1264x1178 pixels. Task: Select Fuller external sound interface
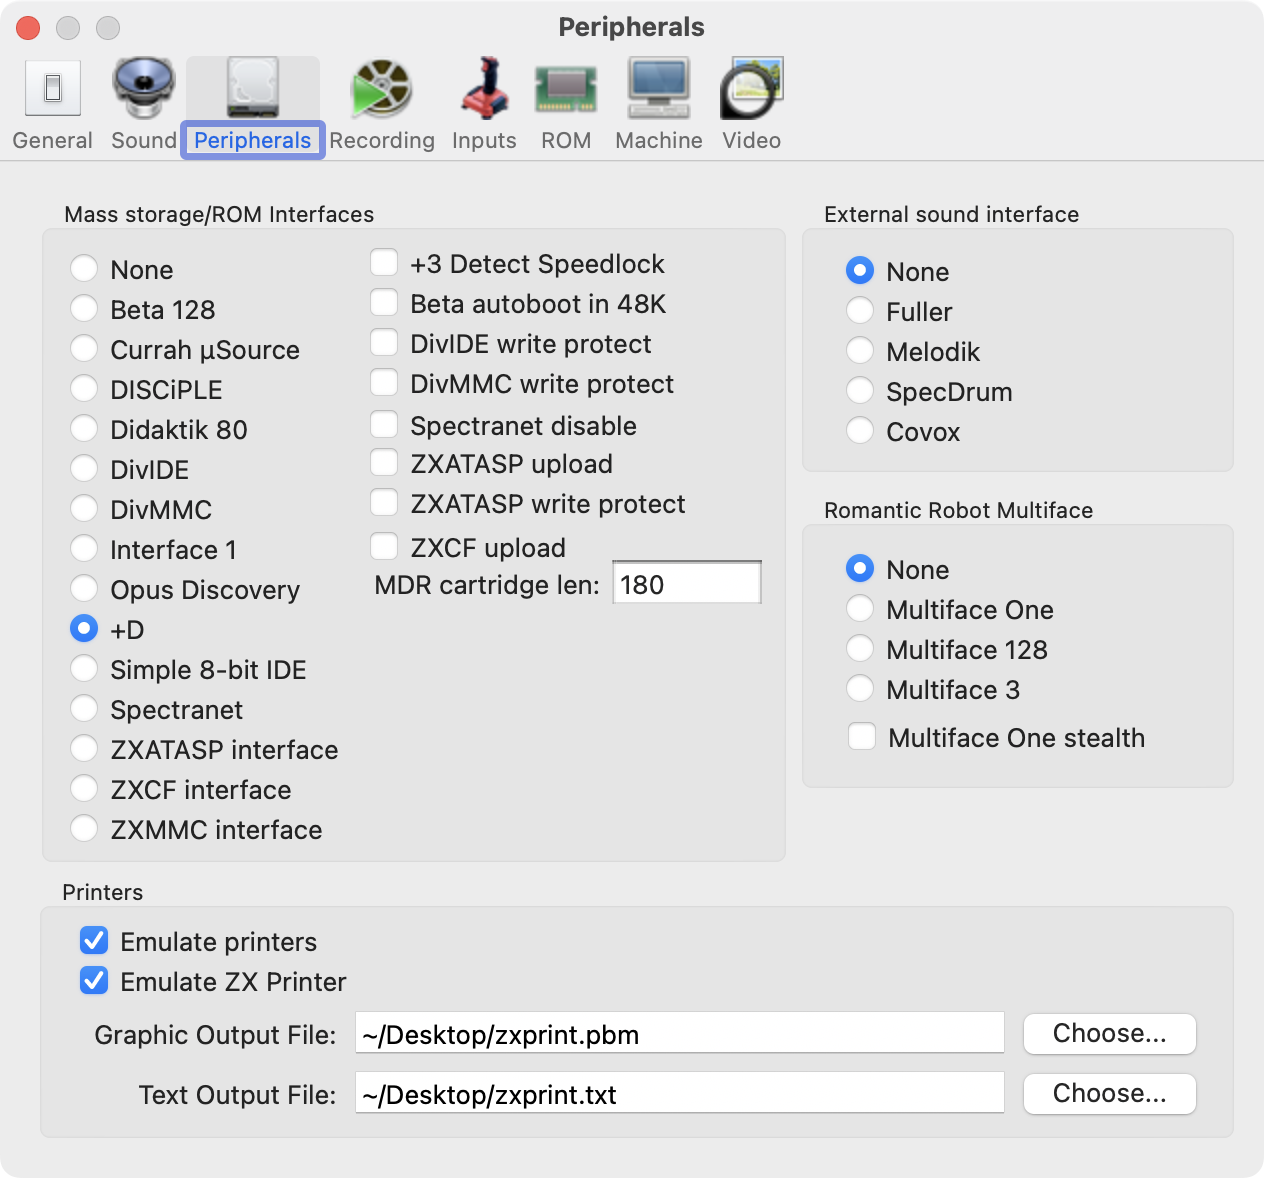(x=860, y=310)
